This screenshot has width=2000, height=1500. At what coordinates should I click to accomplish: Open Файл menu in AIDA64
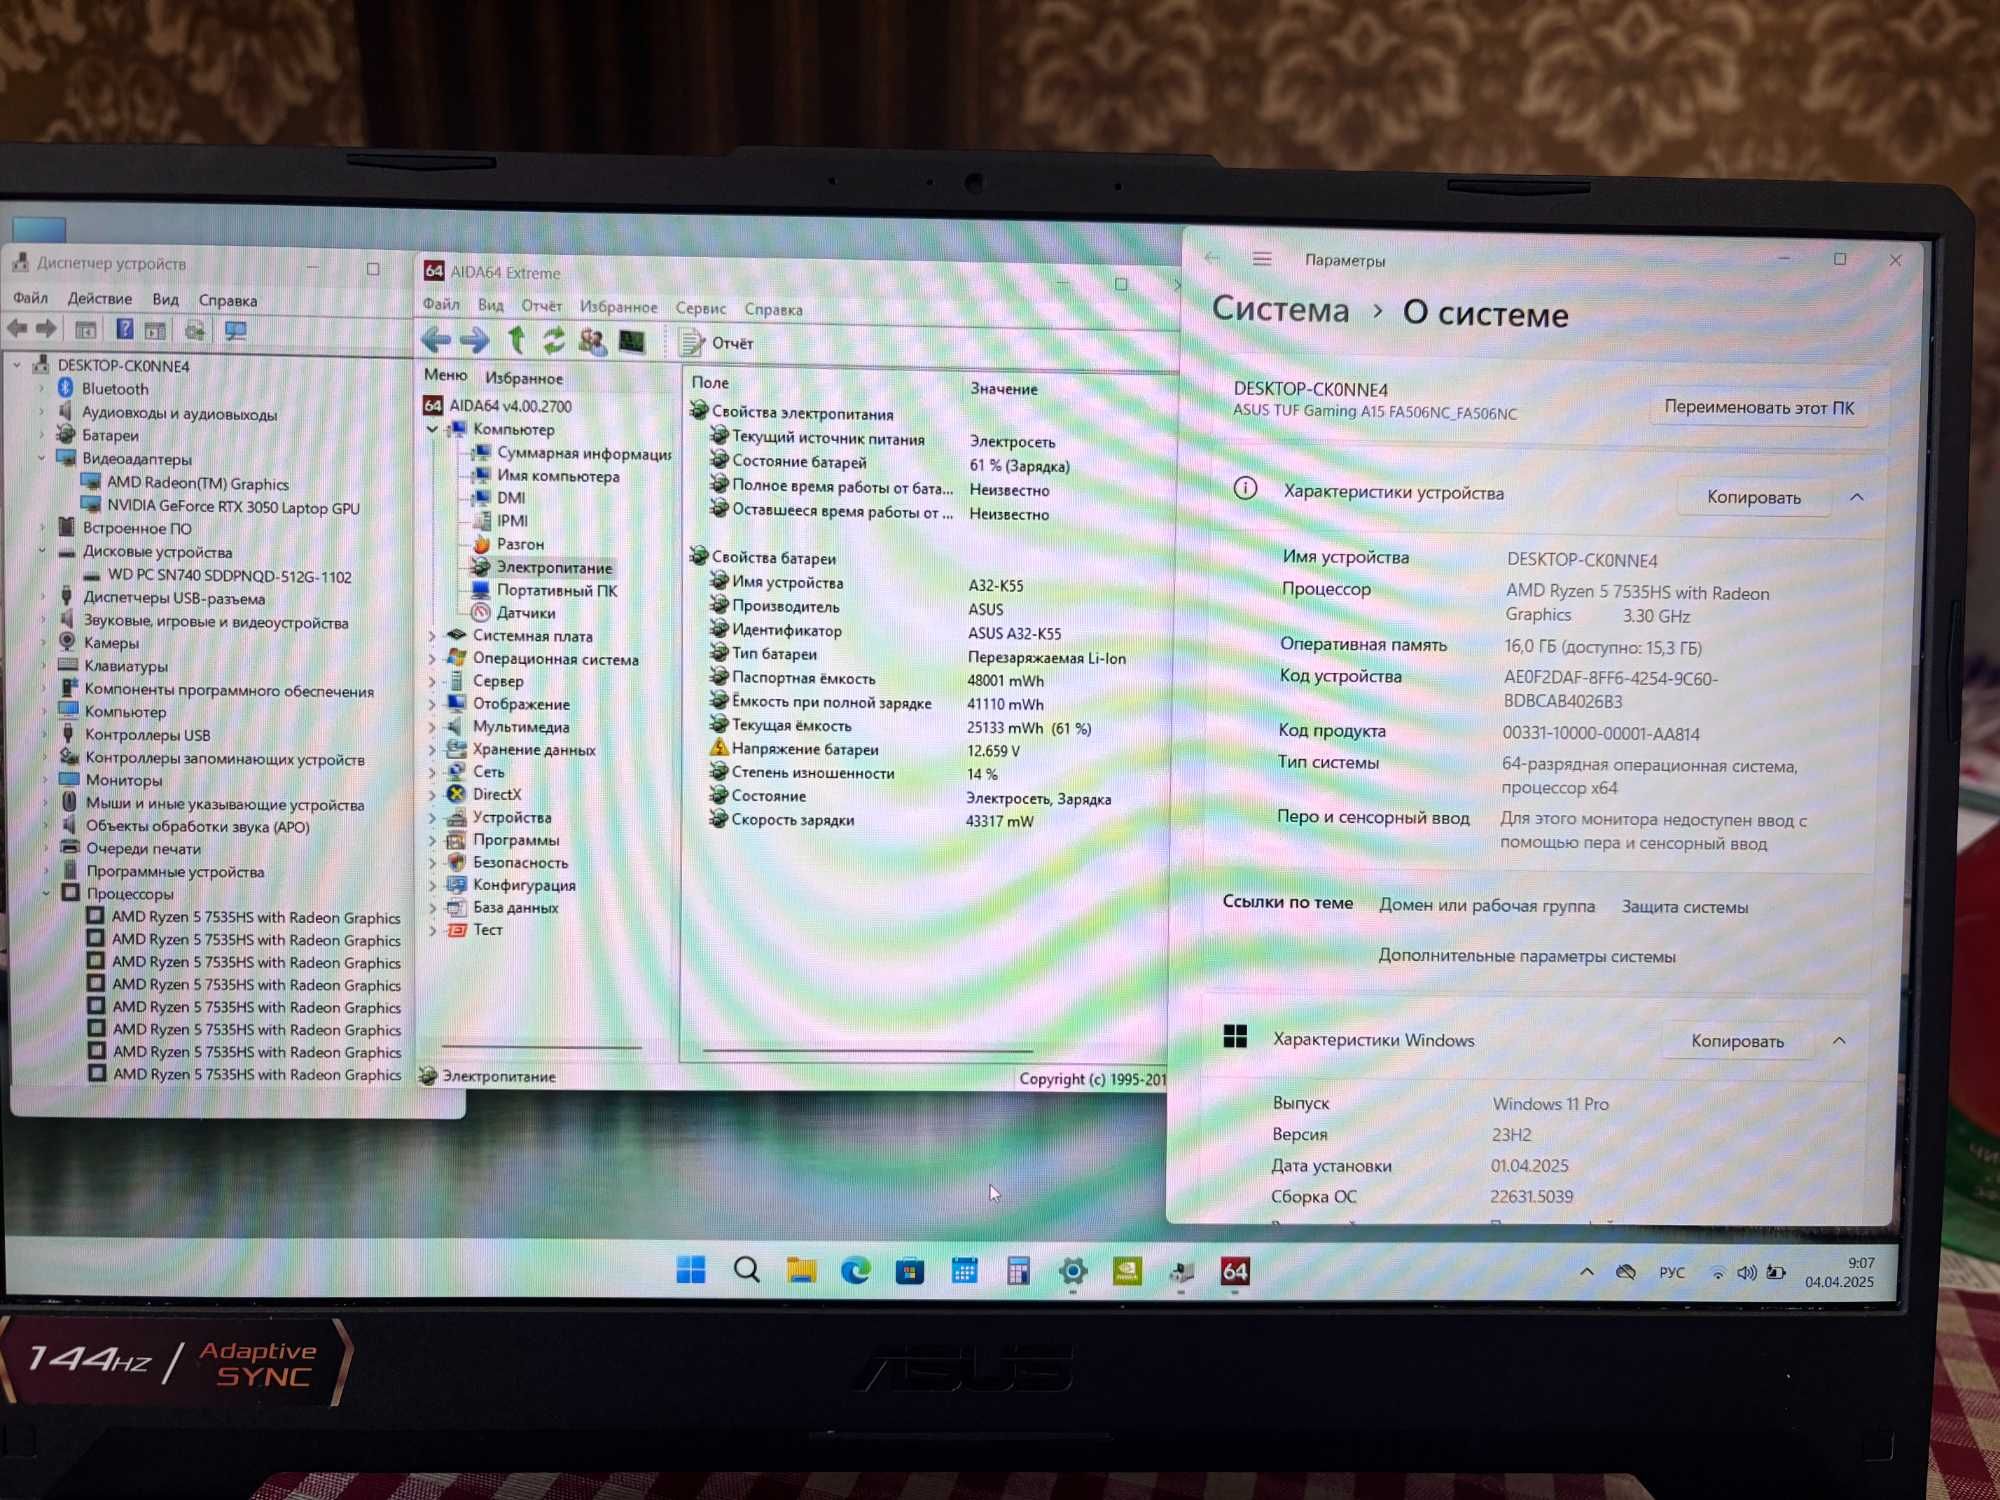[x=441, y=304]
